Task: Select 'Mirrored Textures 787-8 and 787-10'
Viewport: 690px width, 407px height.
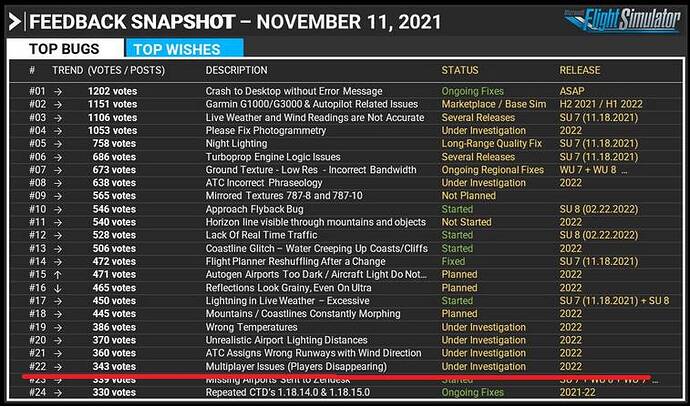Action: coord(284,196)
